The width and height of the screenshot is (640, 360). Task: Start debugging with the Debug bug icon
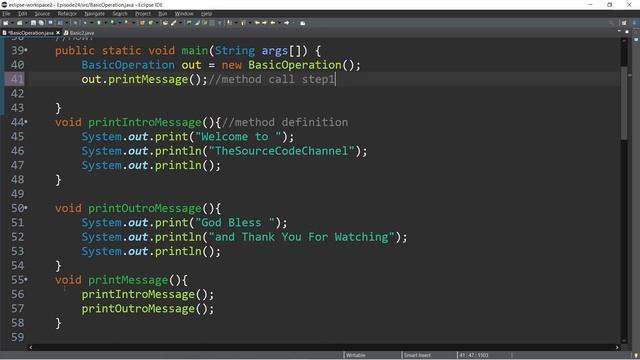coord(85,23)
